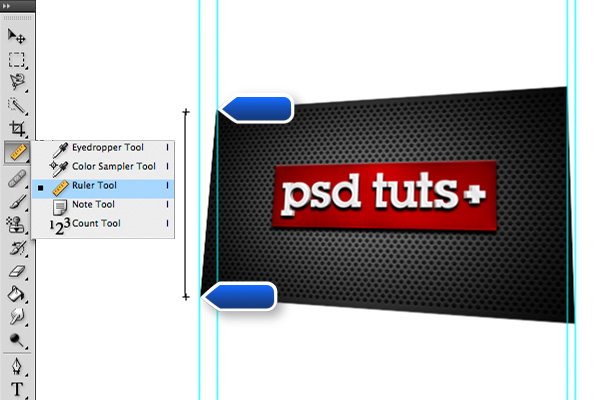The width and height of the screenshot is (600, 400).
Task: Select the History Brush tool
Action: point(16,248)
